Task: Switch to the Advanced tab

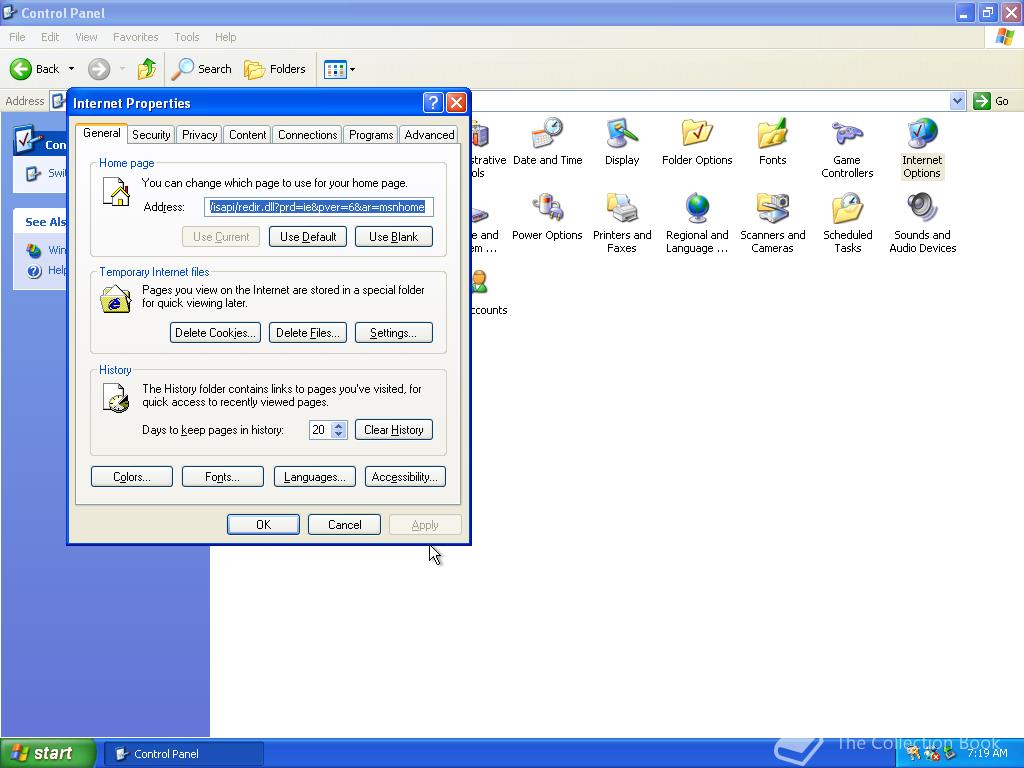Action: tap(429, 135)
